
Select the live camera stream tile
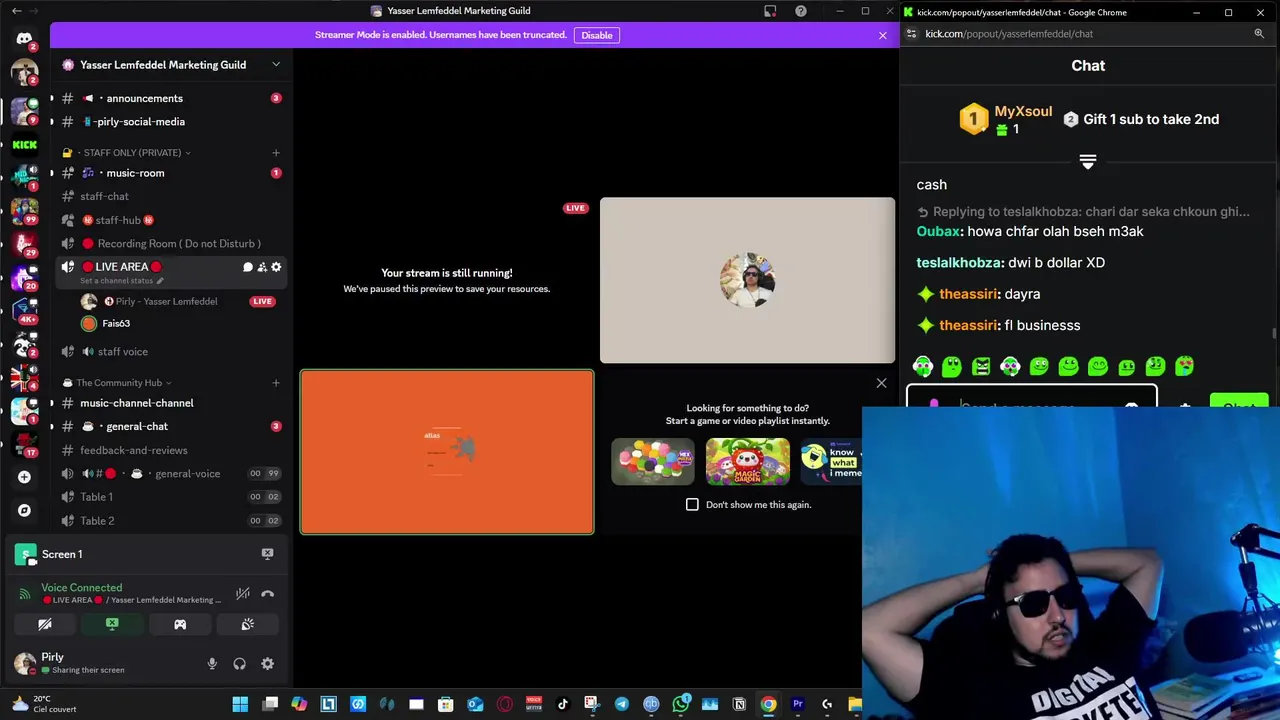747,280
